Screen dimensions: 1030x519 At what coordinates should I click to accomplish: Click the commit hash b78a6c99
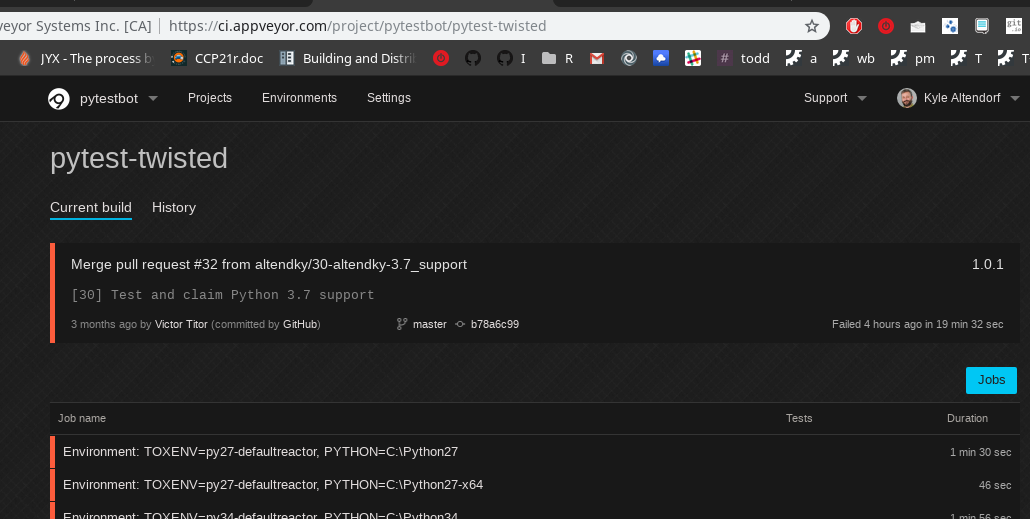point(495,324)
